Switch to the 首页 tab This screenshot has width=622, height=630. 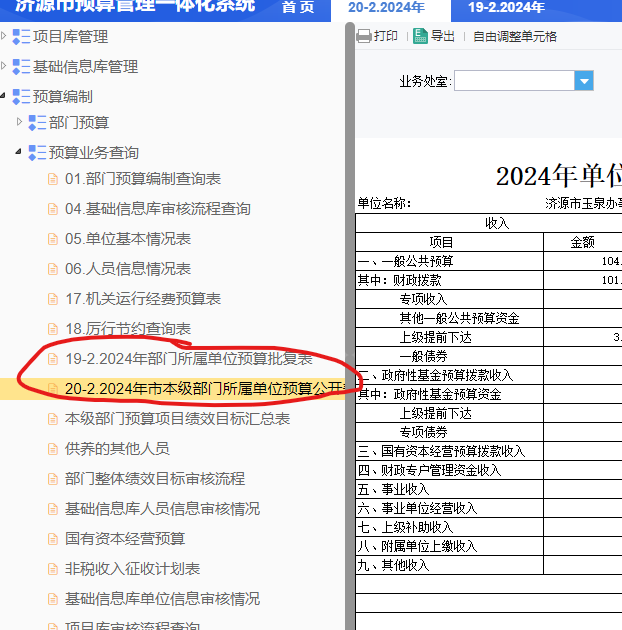click(298, 7)
